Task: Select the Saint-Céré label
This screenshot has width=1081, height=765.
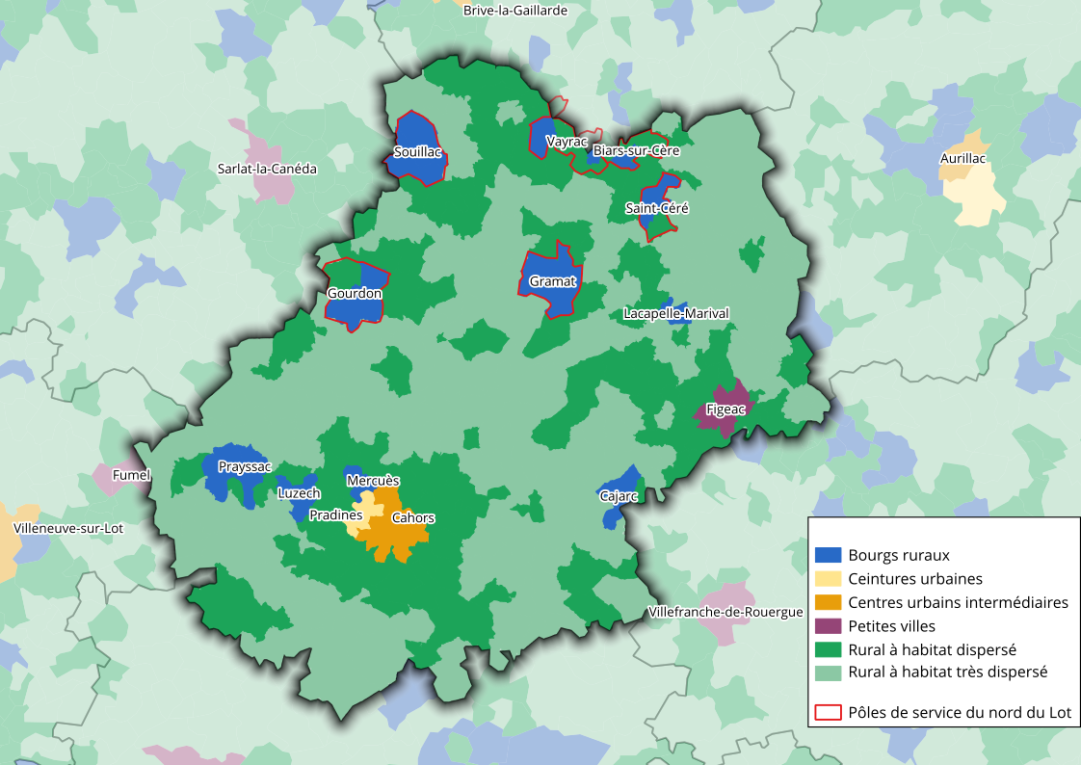Action: pyautogui.click(x=657, y=209)
